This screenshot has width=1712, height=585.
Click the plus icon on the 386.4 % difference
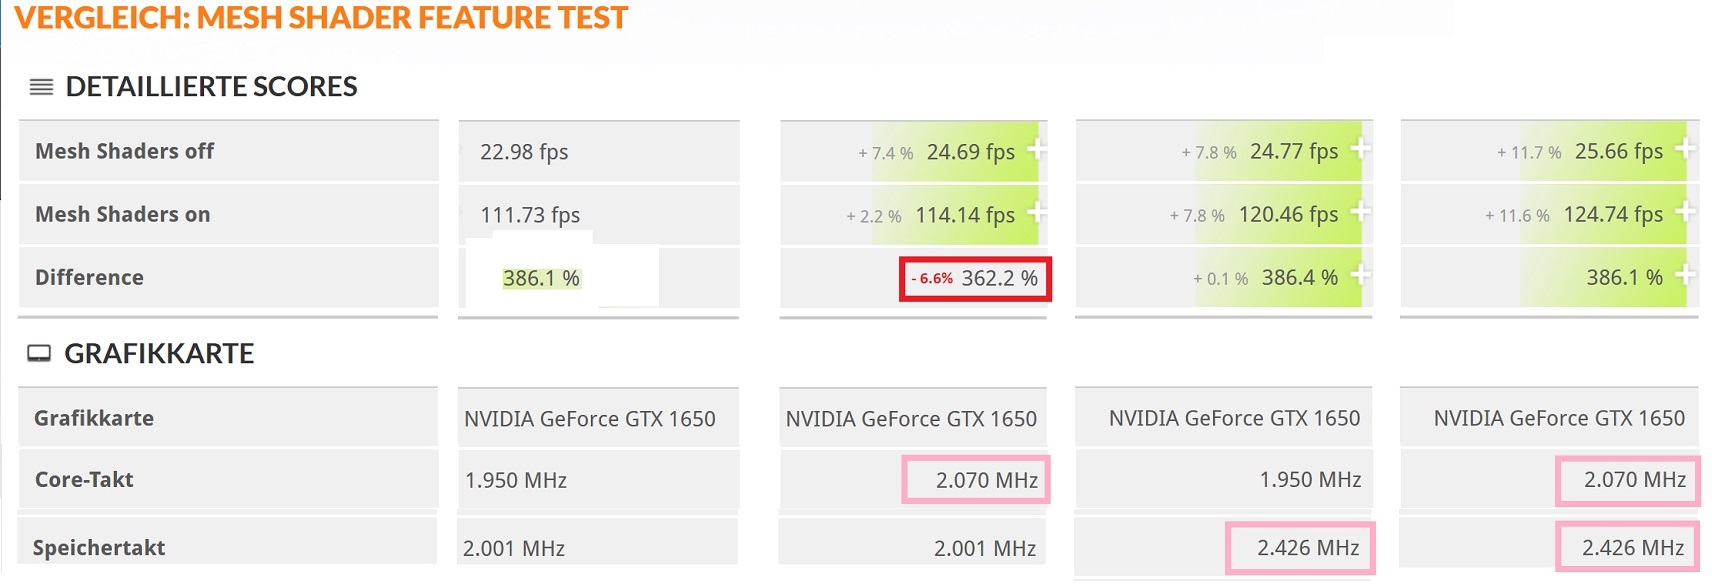(1358, 277)
